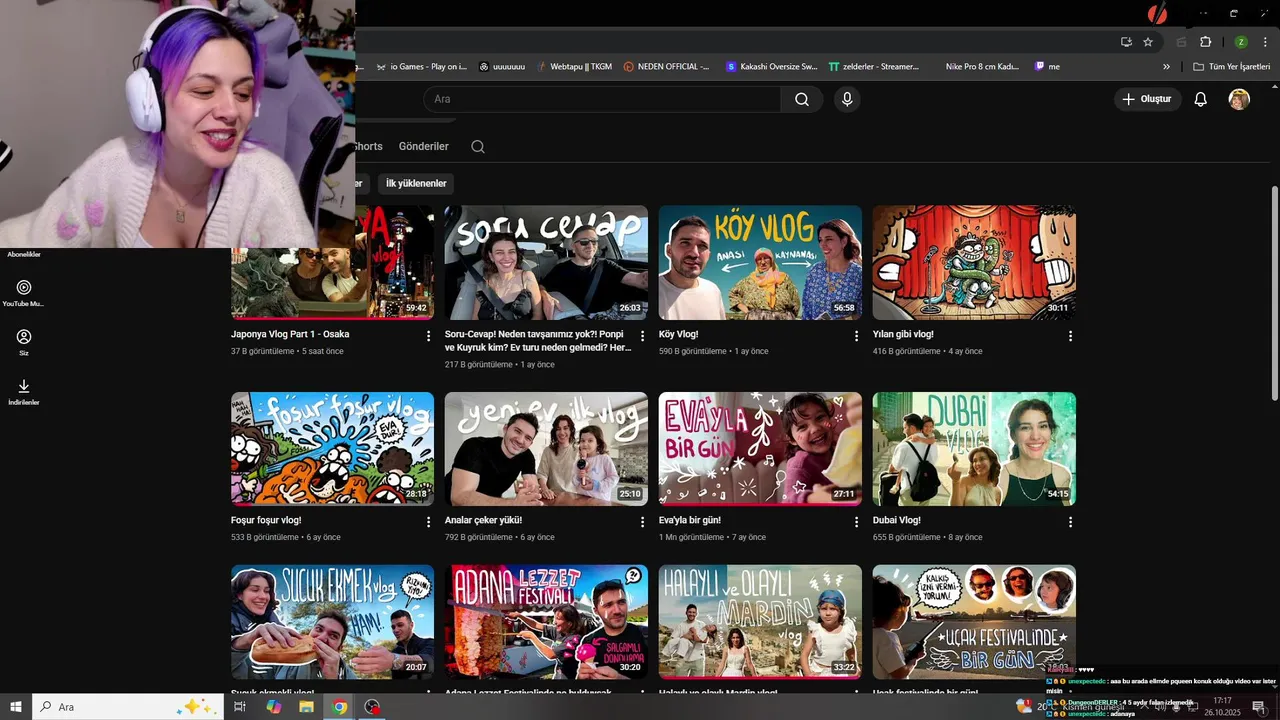Open File Explorer from the taskbar
The width and height of the screenshot is (1280, 720).
306,707
